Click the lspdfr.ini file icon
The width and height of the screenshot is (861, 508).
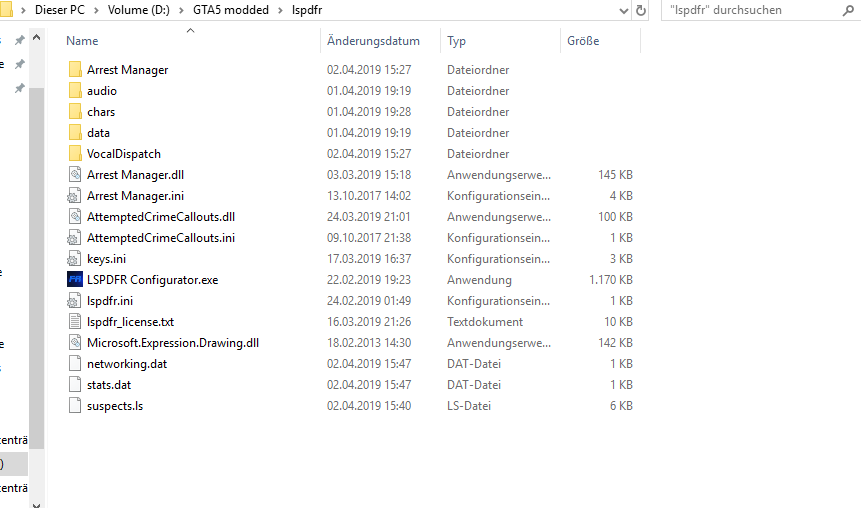pos(74,300)
